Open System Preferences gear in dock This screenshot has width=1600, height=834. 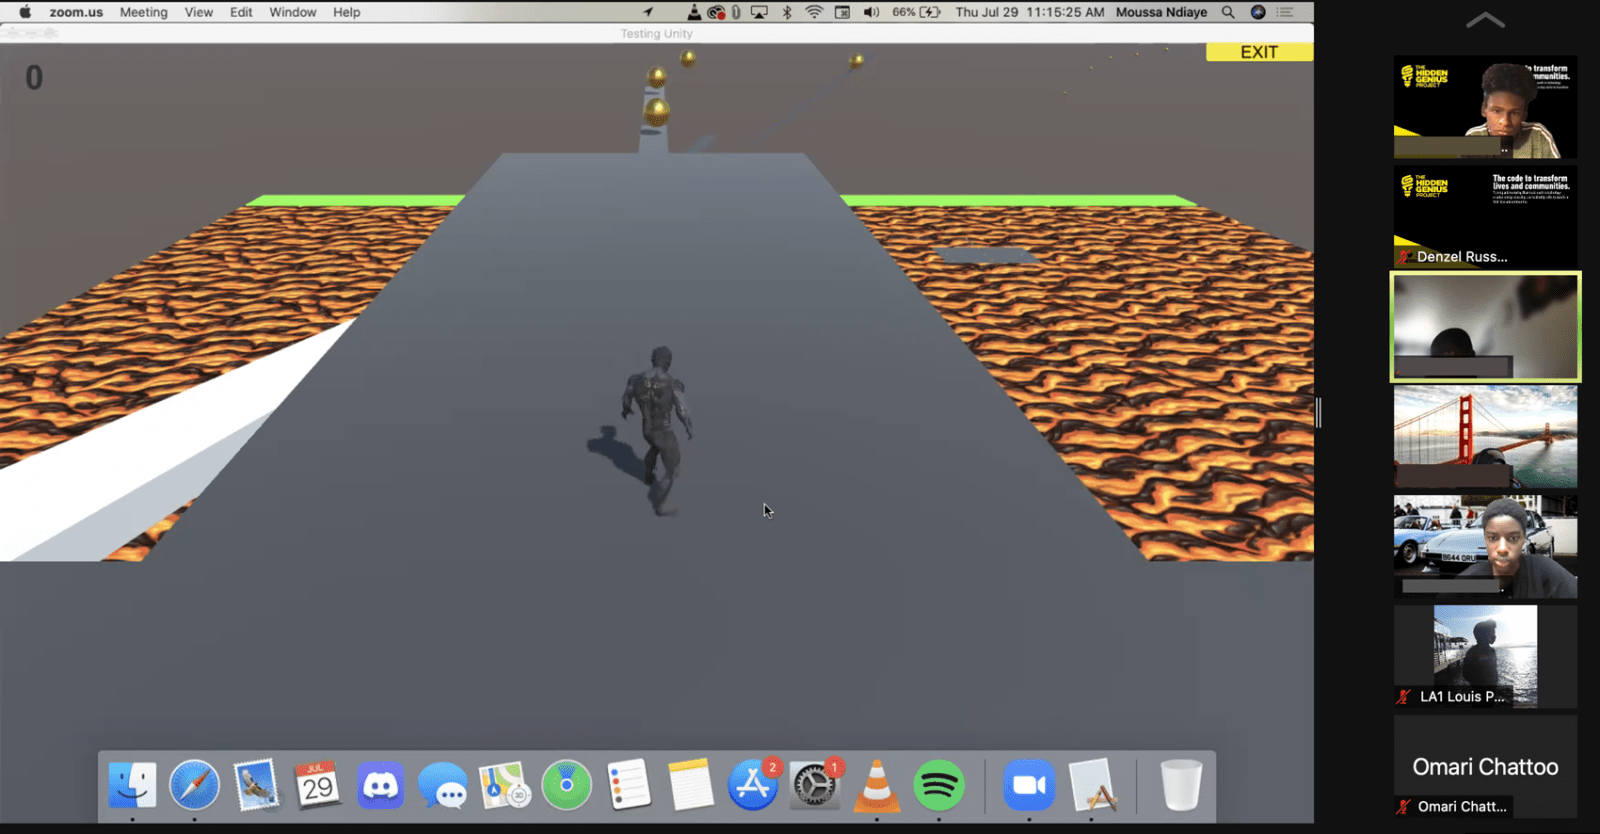point(814,785)
